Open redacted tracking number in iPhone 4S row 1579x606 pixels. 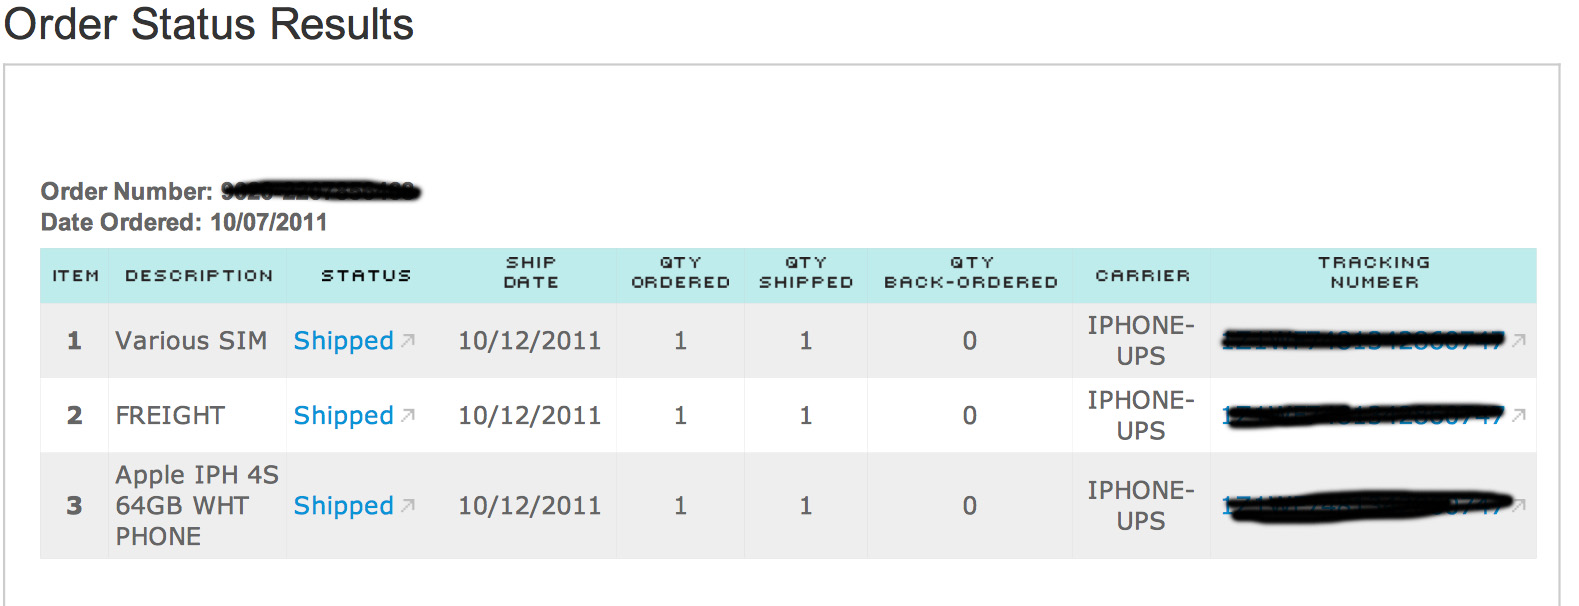coord(1366,505)
